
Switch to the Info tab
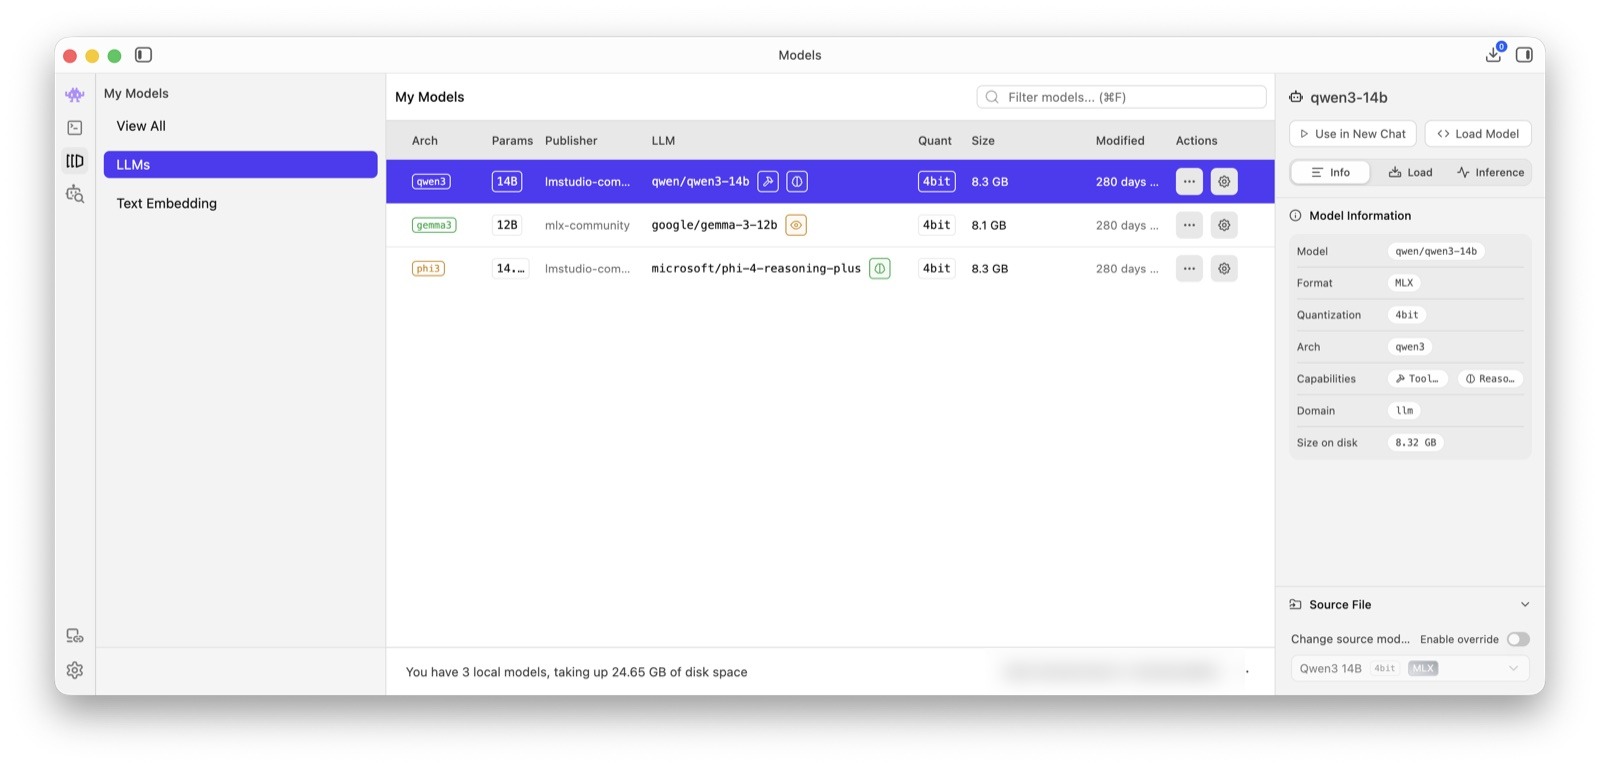(x=1330, y=172)
